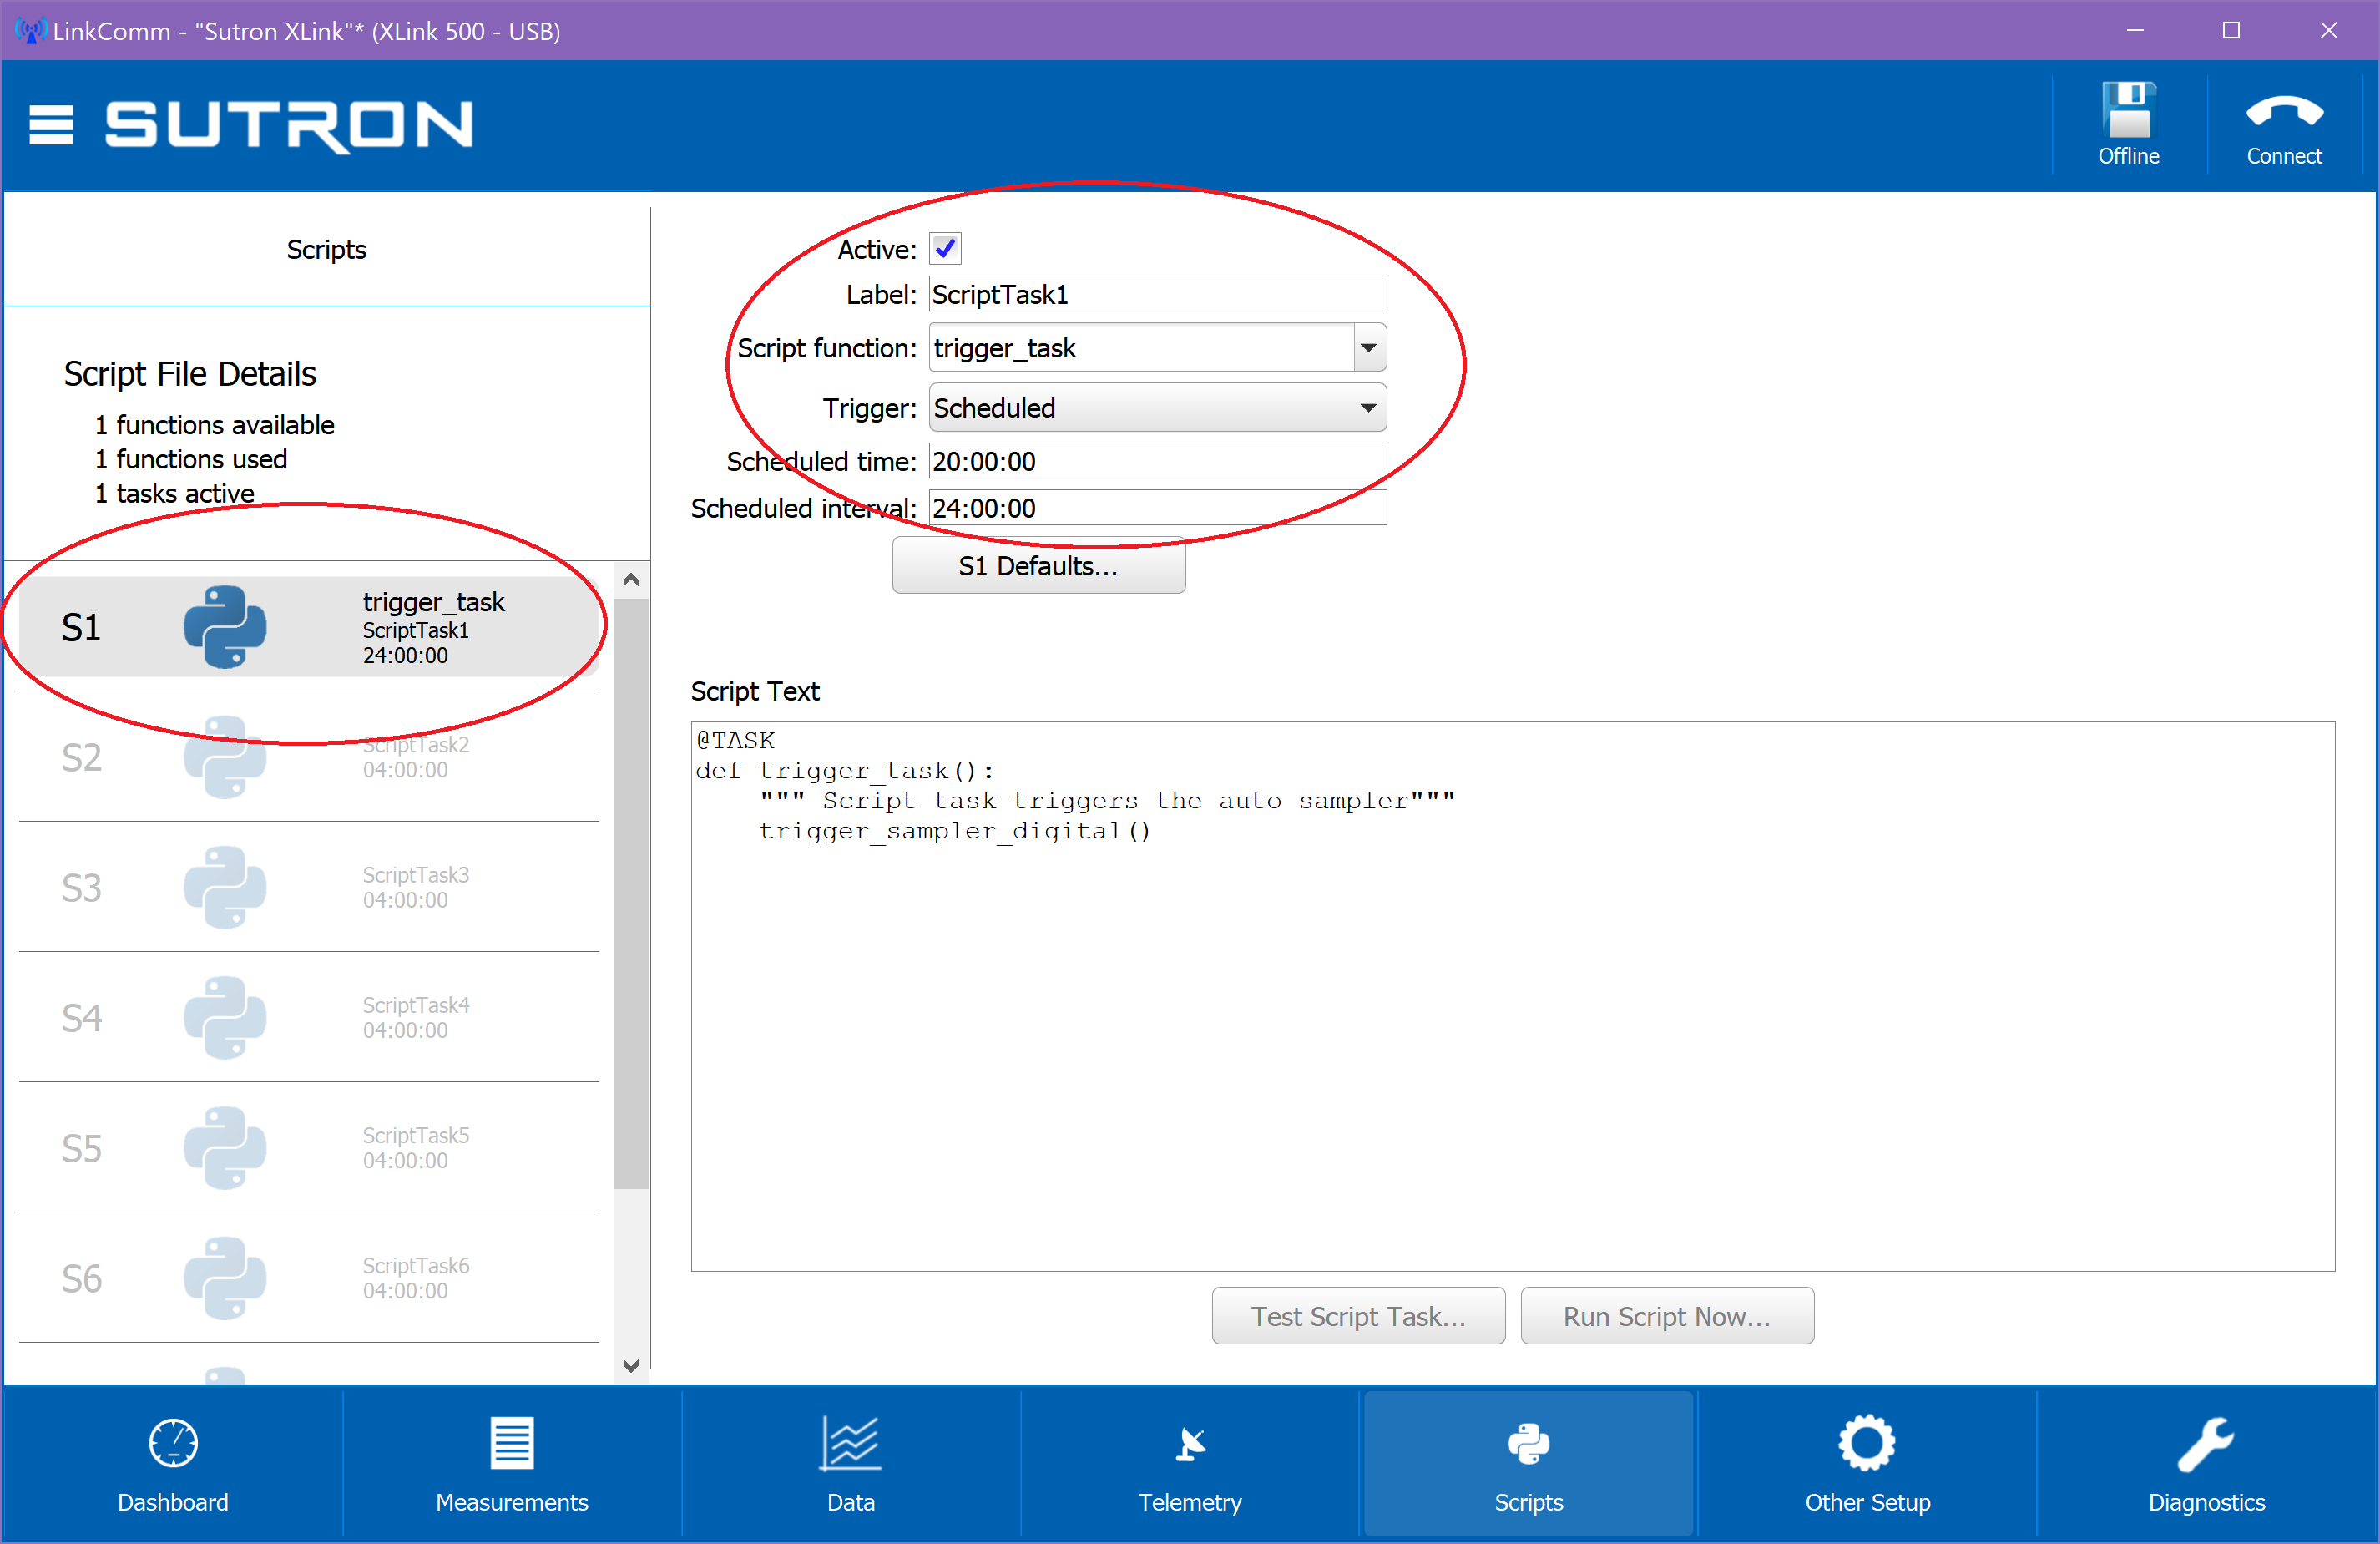Toggle the Active checkbox
The height and width of the screenshot is (1544, 2380).
(x=945, y=248)
